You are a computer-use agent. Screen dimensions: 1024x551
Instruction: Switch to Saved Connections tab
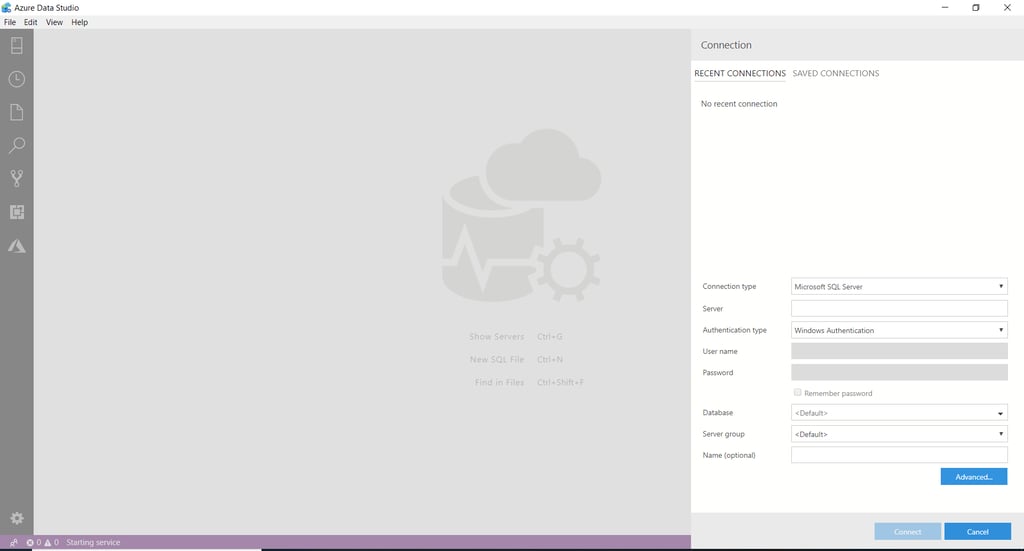pos(836,73)
